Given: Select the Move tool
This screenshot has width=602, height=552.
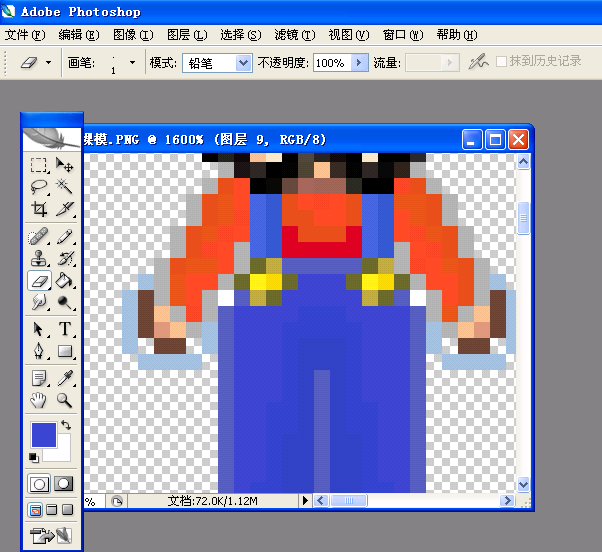Looking at the screenshot, I should click(x=64, y=165).
